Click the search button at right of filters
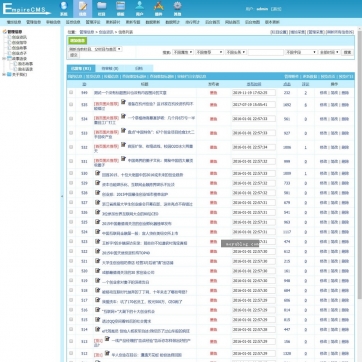 click(347, 52)
